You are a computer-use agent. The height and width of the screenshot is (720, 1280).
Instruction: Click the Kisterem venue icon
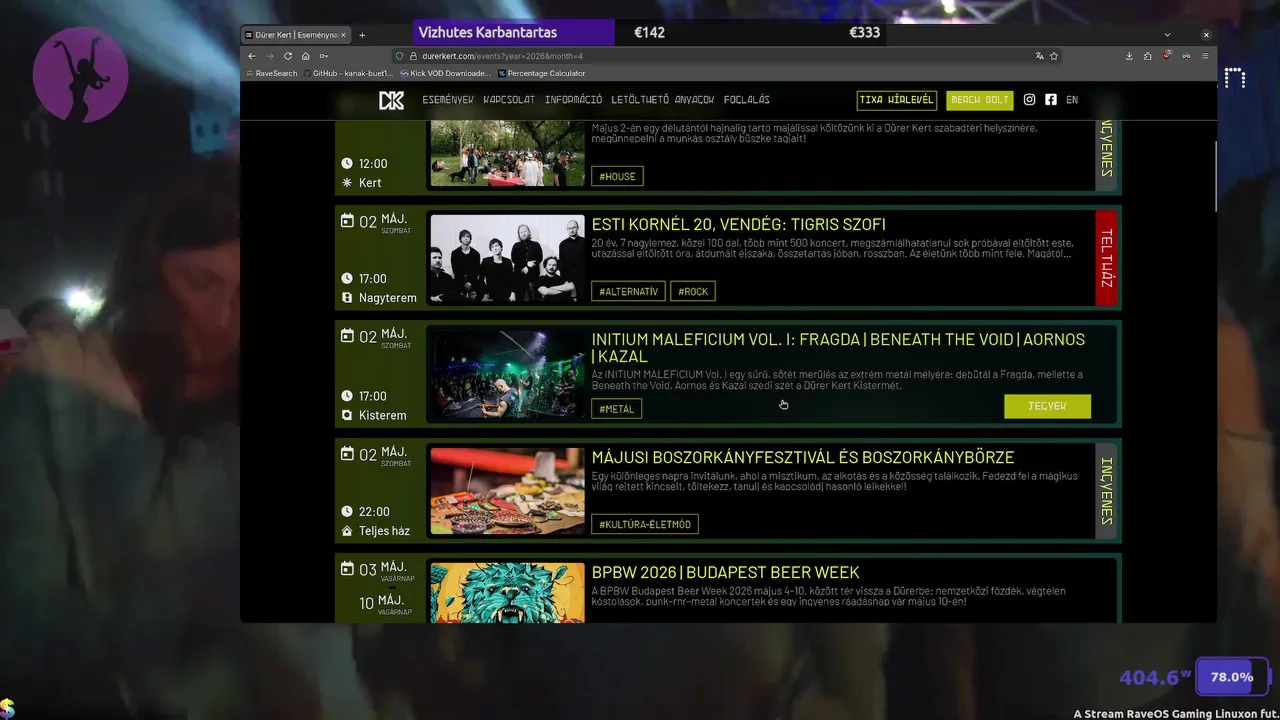point(347,415)
